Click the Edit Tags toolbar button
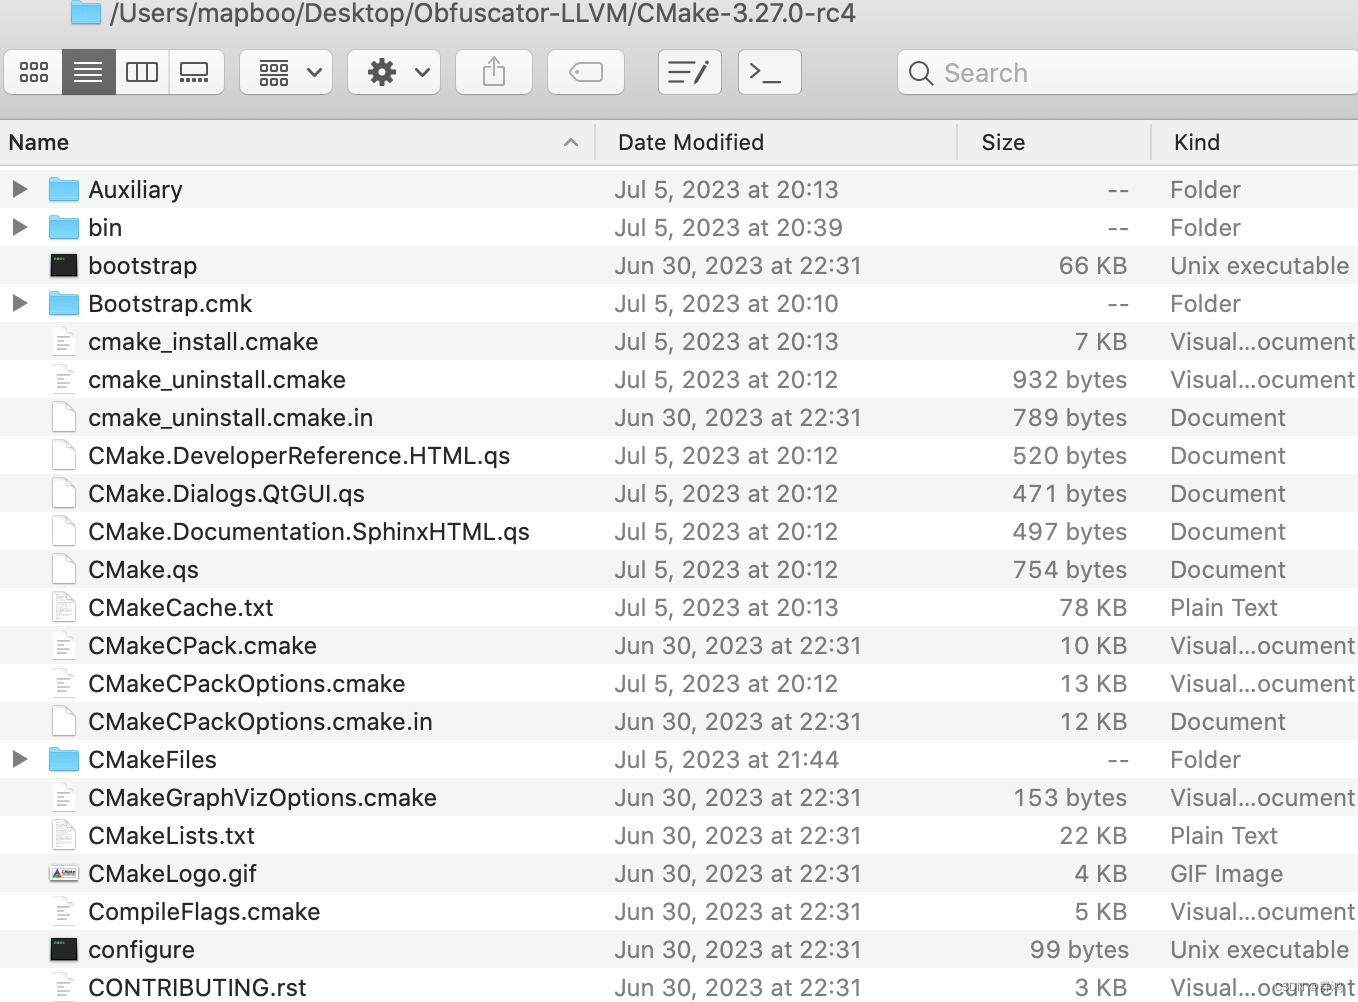This screenshot has width=1358, height=1002. pos(586,72)
